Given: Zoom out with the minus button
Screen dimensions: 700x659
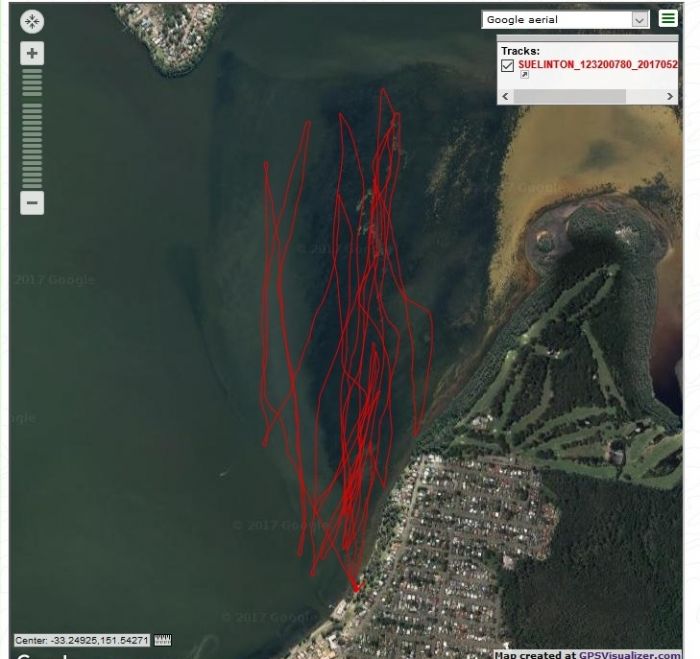Looking at the screenshot, I should (x=32, y=203).
